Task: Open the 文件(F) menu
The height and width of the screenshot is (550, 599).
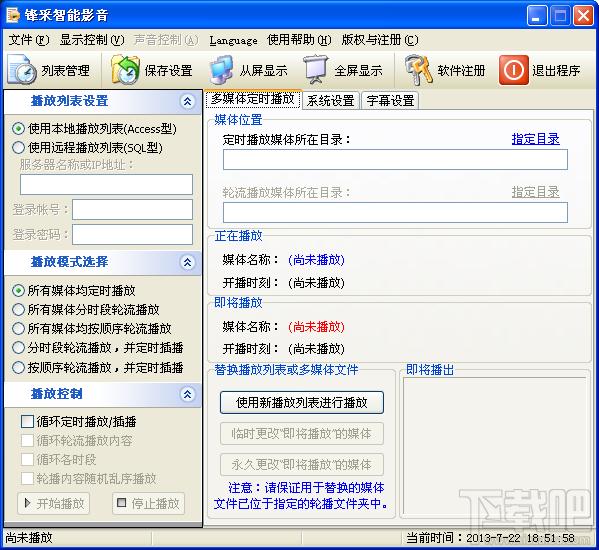Action: tap(29, 40)
